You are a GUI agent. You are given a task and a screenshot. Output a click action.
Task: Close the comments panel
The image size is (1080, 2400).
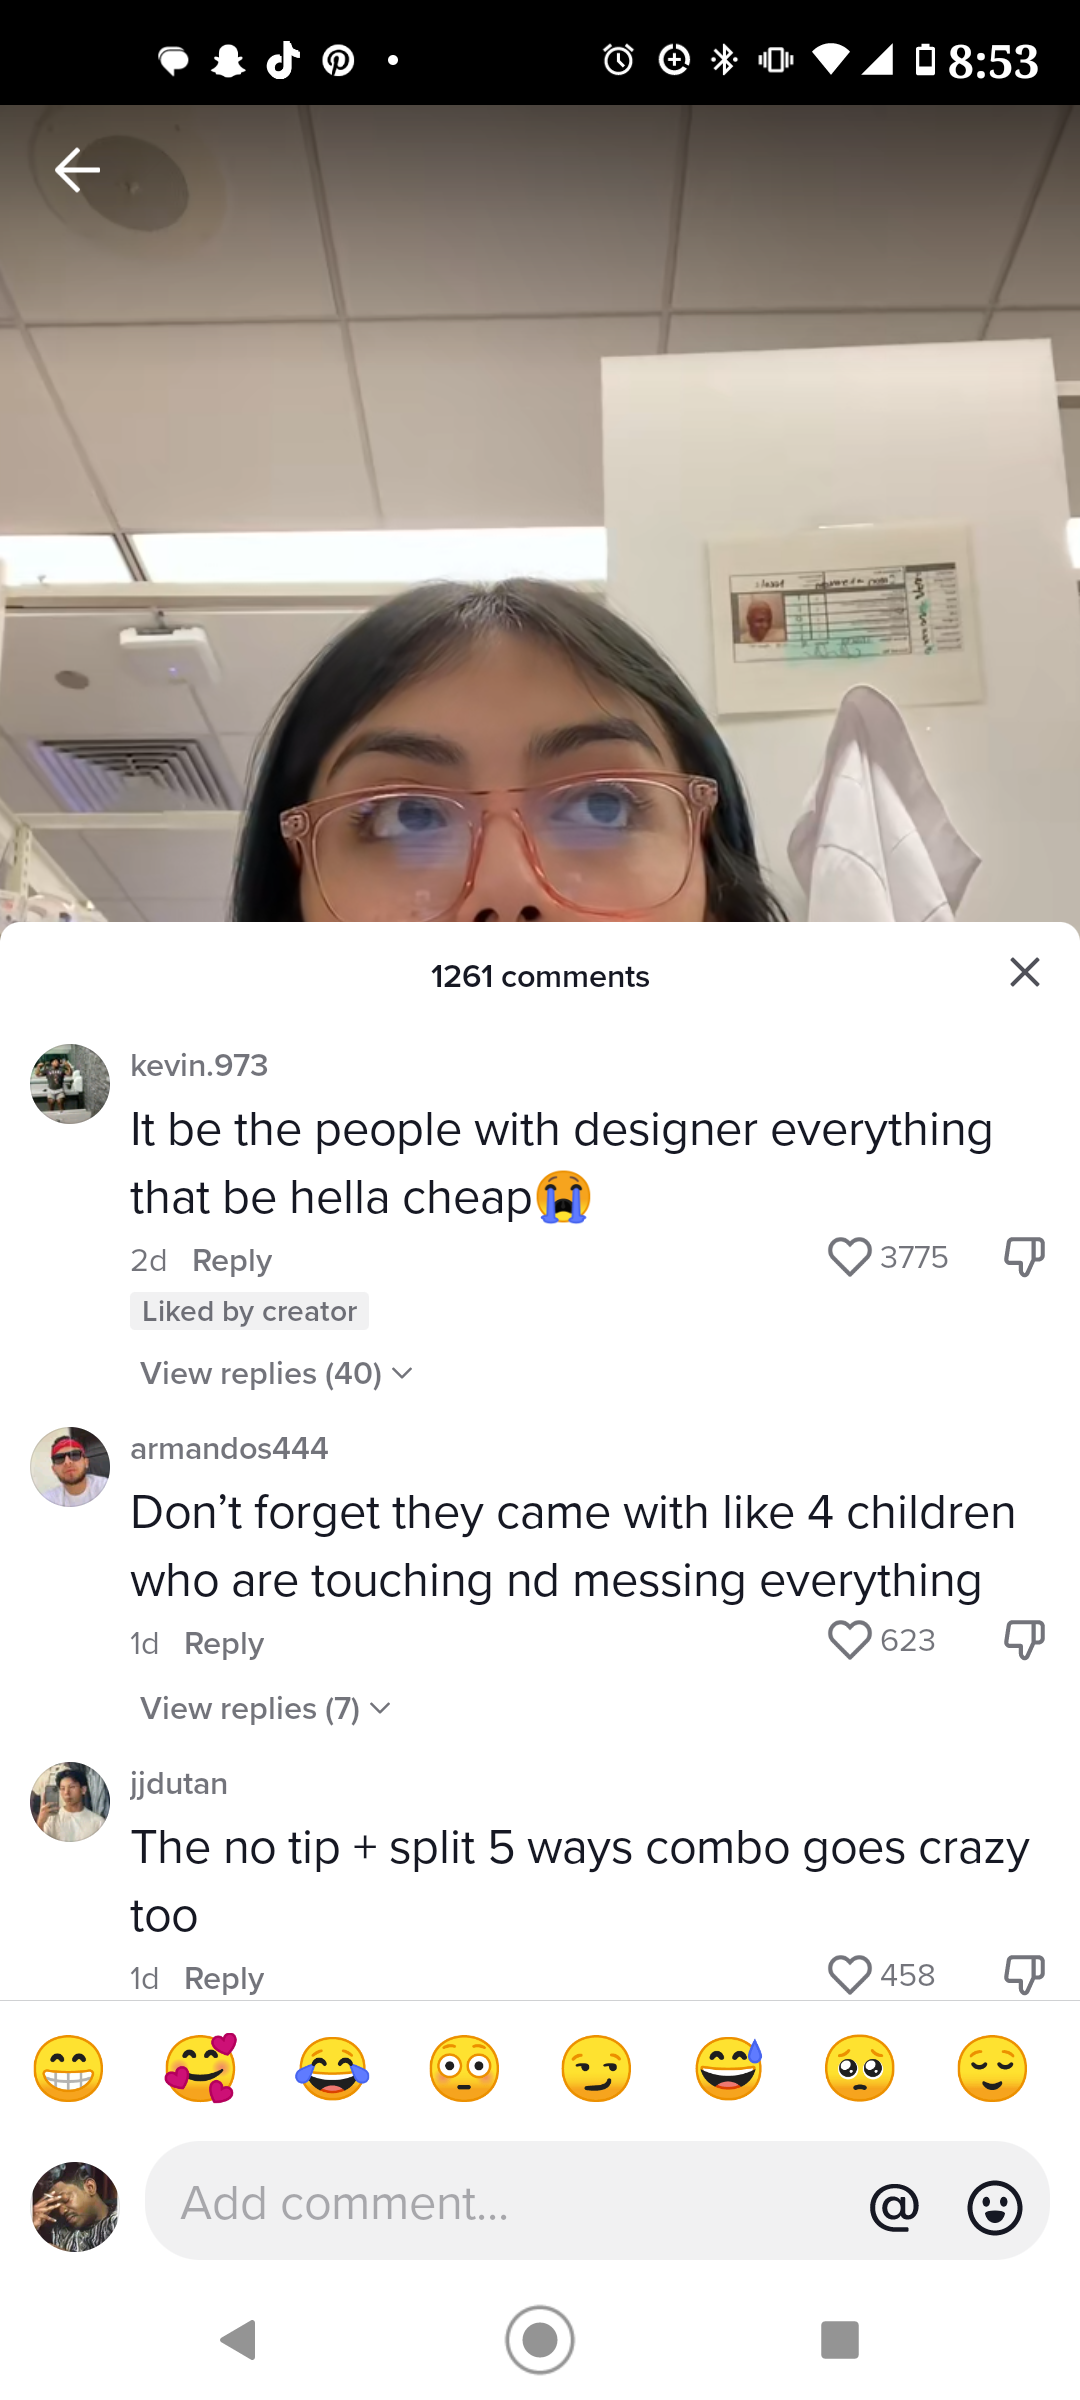(x=1024, y=972)
